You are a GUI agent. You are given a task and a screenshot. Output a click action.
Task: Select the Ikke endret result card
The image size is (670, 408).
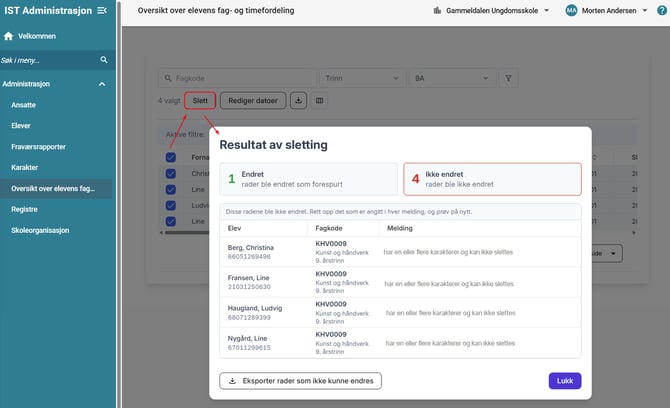(492, 179)
